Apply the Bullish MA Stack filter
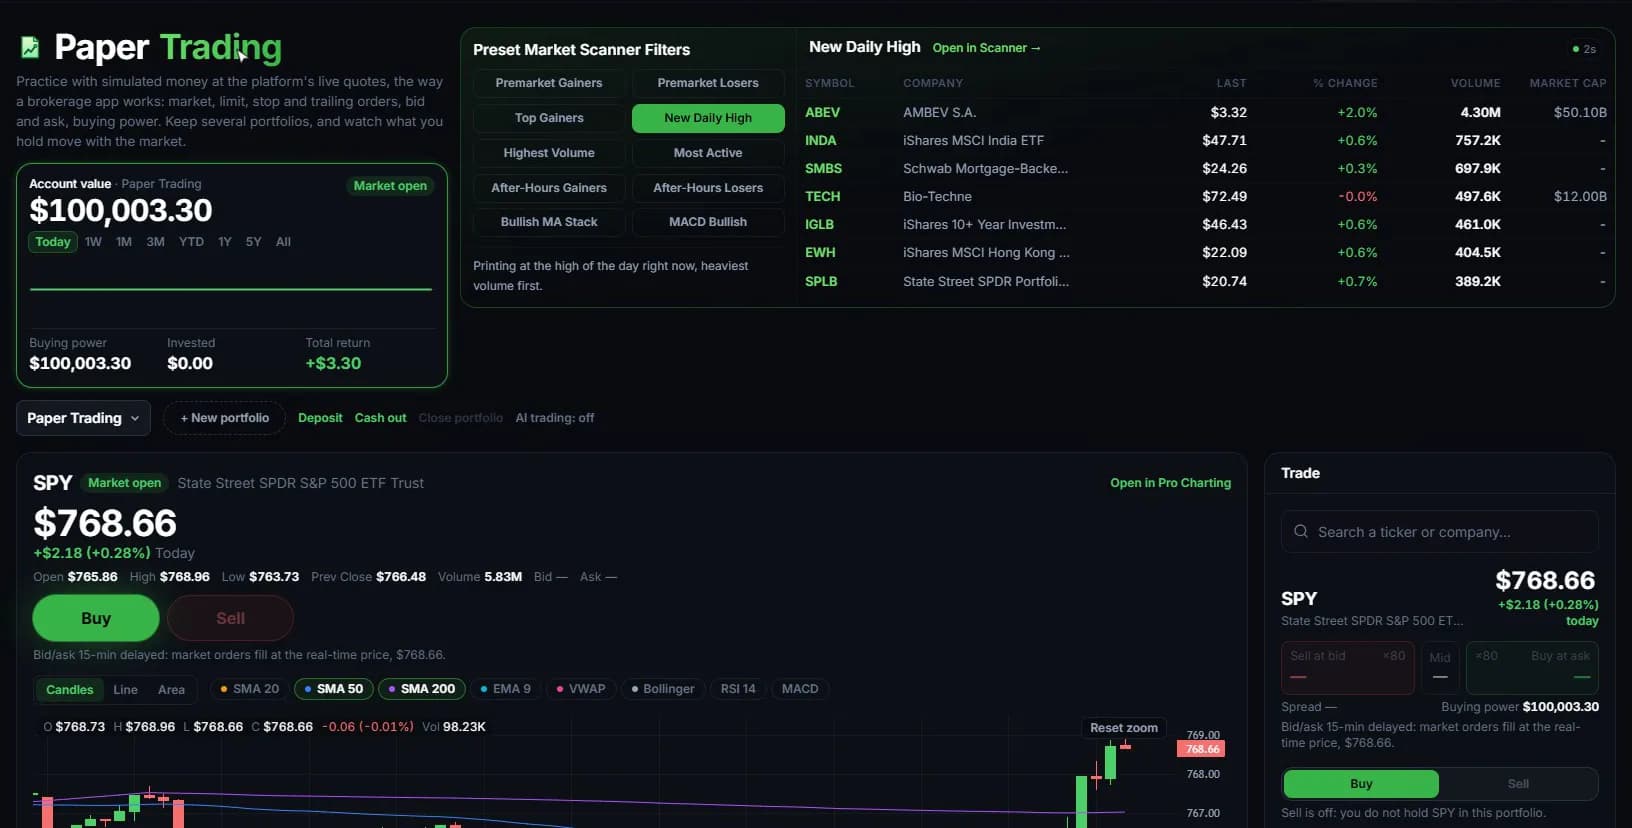Screen dimensions: 1632x828 (549, 222)
